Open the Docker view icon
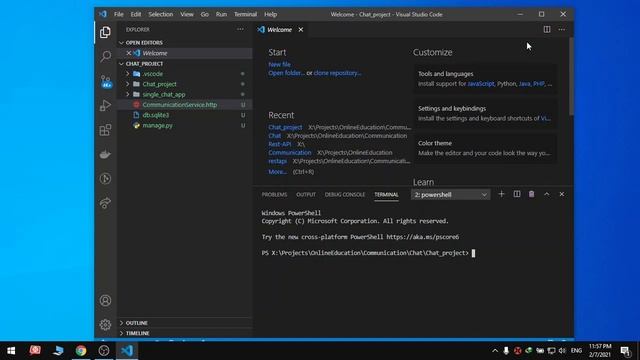640x360 pixels. [x=105, y=154]
